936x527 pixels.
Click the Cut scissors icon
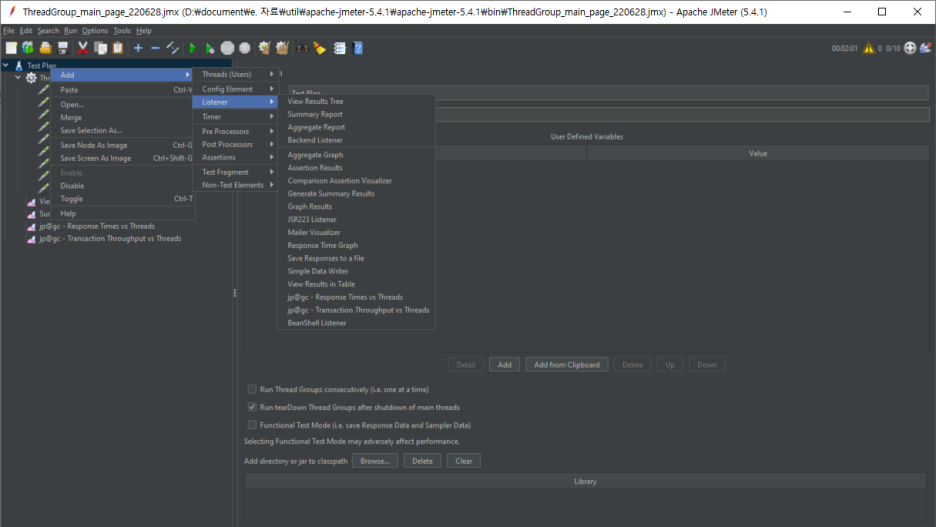pyautogui.click(x=83, y=48)
